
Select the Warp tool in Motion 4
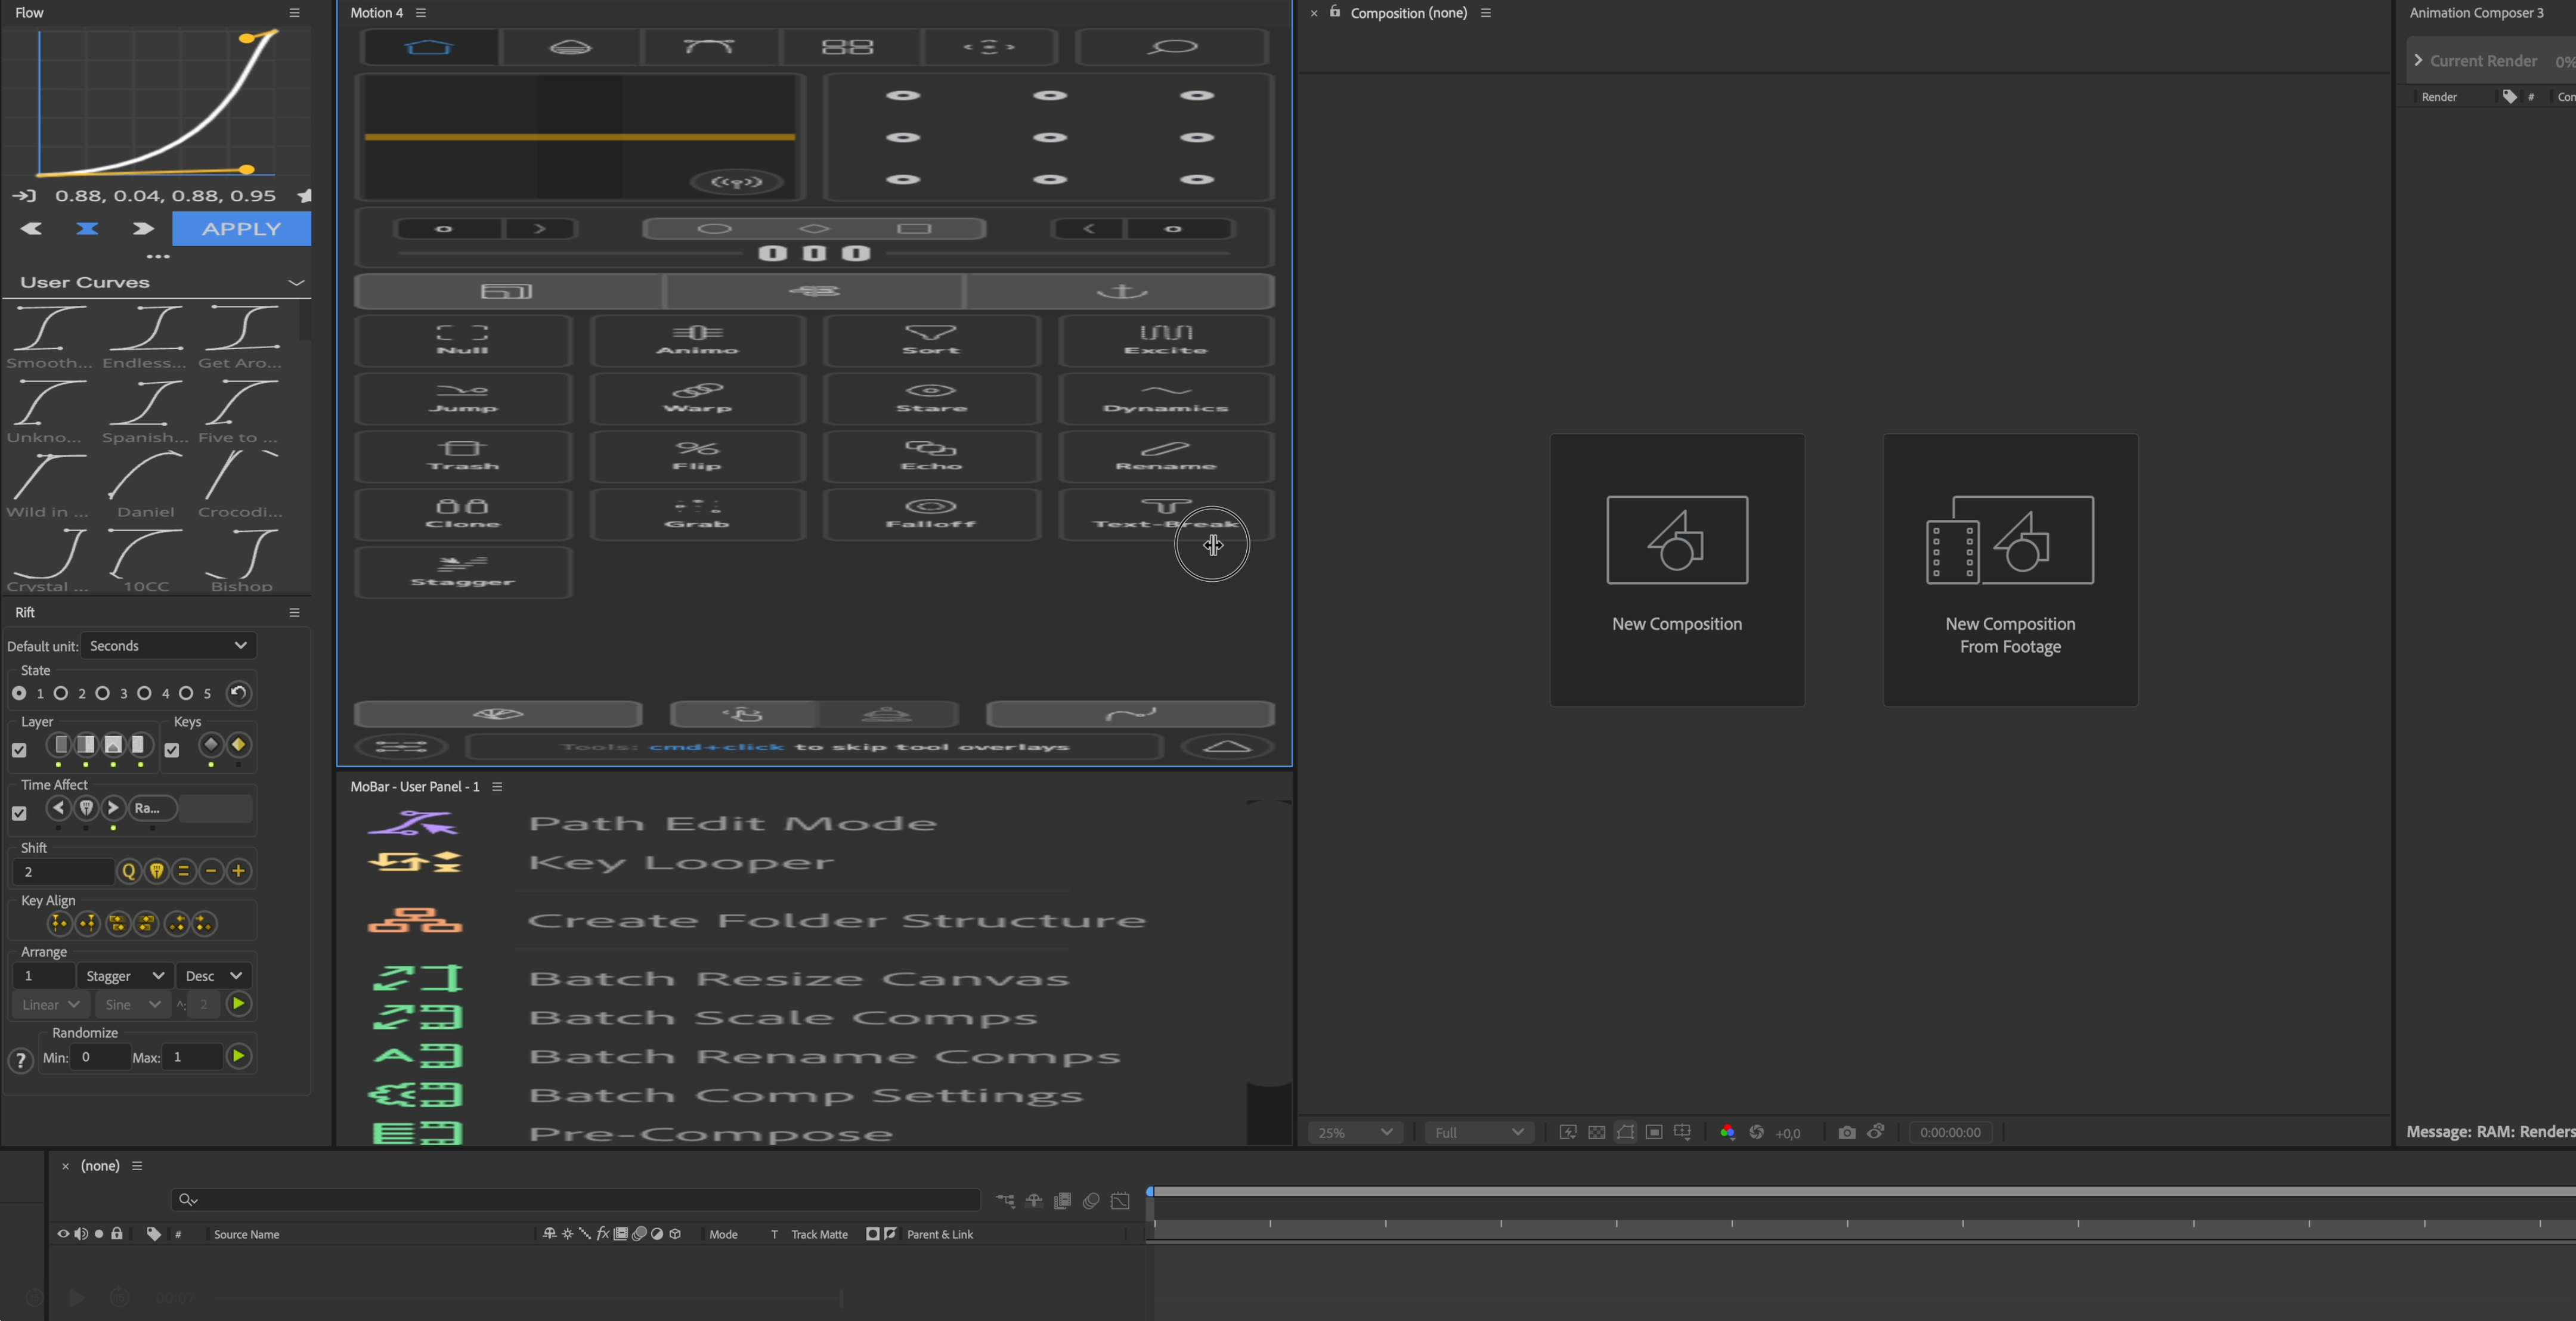click(697, 399)
